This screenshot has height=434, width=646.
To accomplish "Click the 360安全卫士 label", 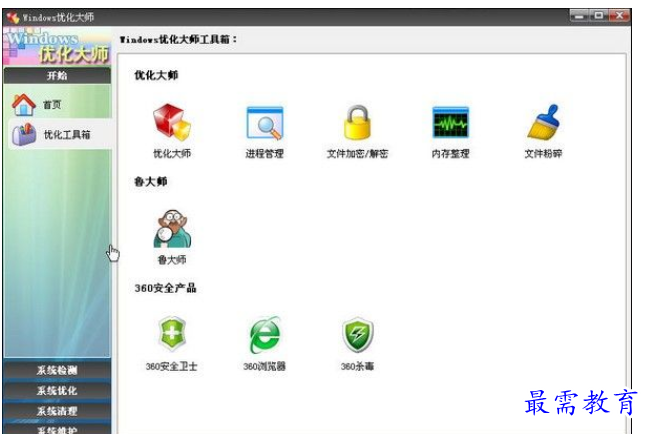I will click(x=171, y=366).
